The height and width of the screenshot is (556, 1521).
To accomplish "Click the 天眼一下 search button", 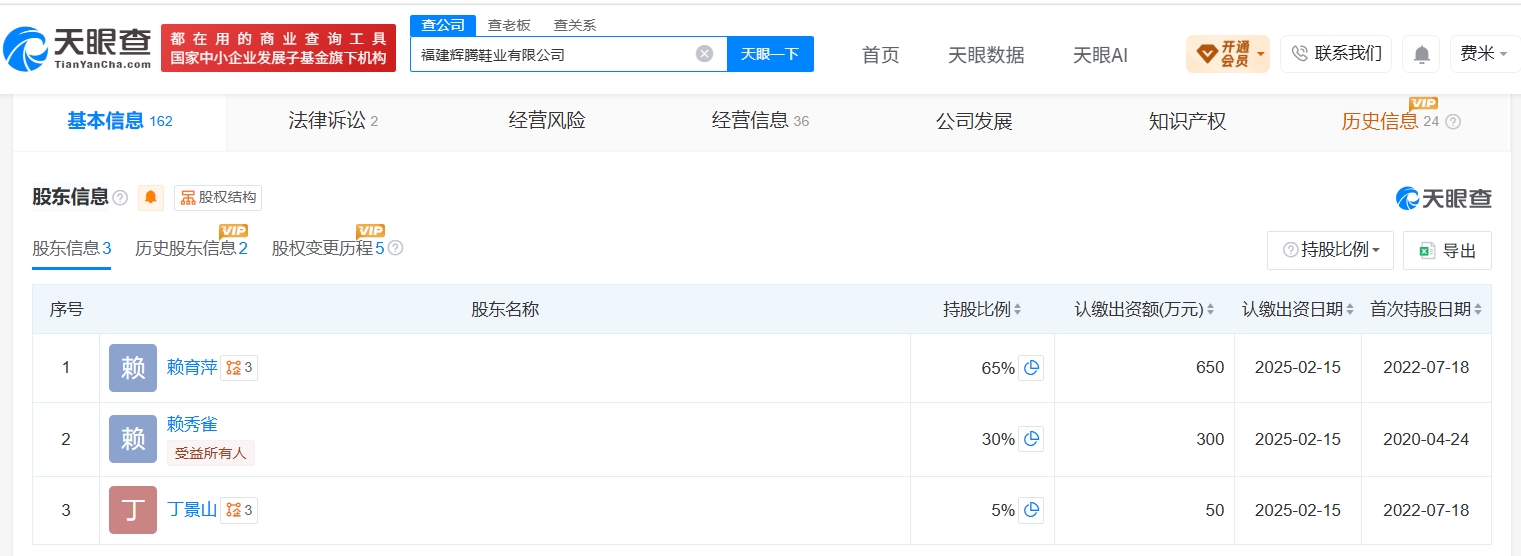I will point(770,54).
